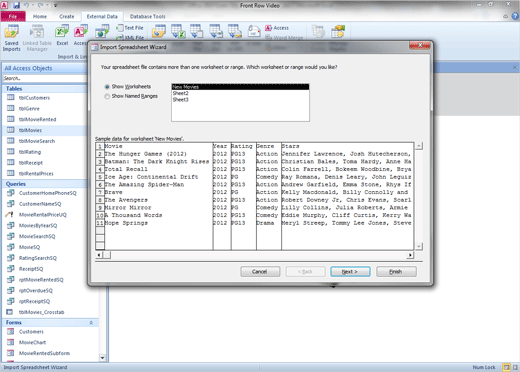Open Linked Table Manager icon
520x372 pixels.
[37, 38]
